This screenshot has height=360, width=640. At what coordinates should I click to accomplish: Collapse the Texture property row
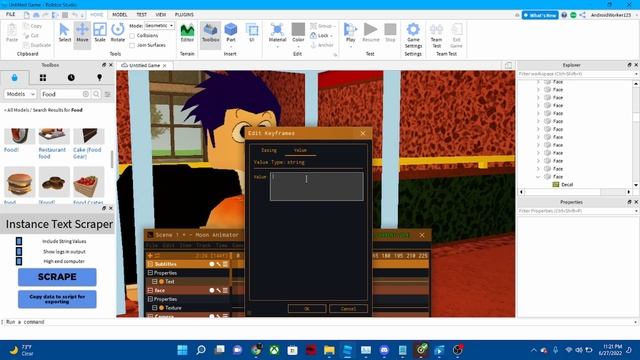pos(155,308)
